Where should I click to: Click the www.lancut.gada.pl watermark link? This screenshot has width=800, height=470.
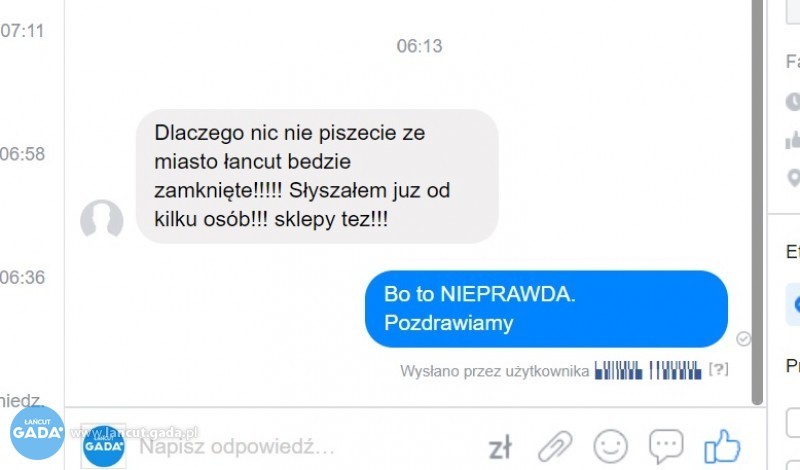click(x=134, y=433)
